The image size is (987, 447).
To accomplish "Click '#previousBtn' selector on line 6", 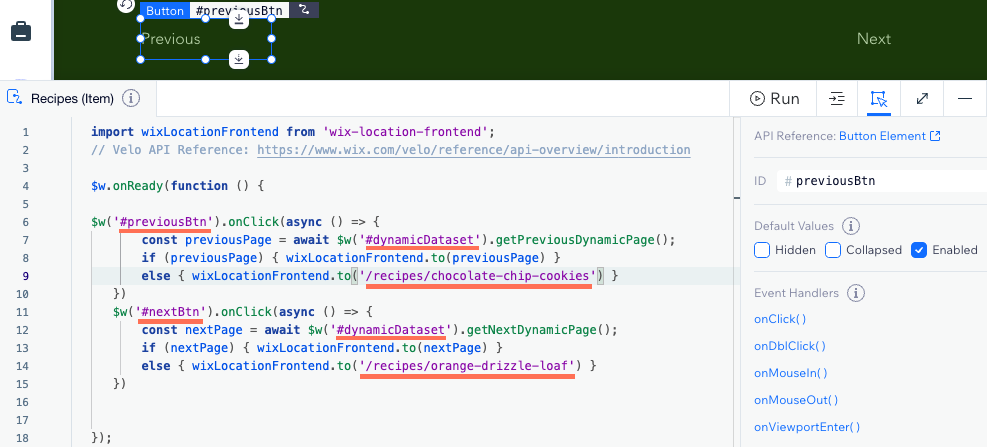I will click(167, 222).
